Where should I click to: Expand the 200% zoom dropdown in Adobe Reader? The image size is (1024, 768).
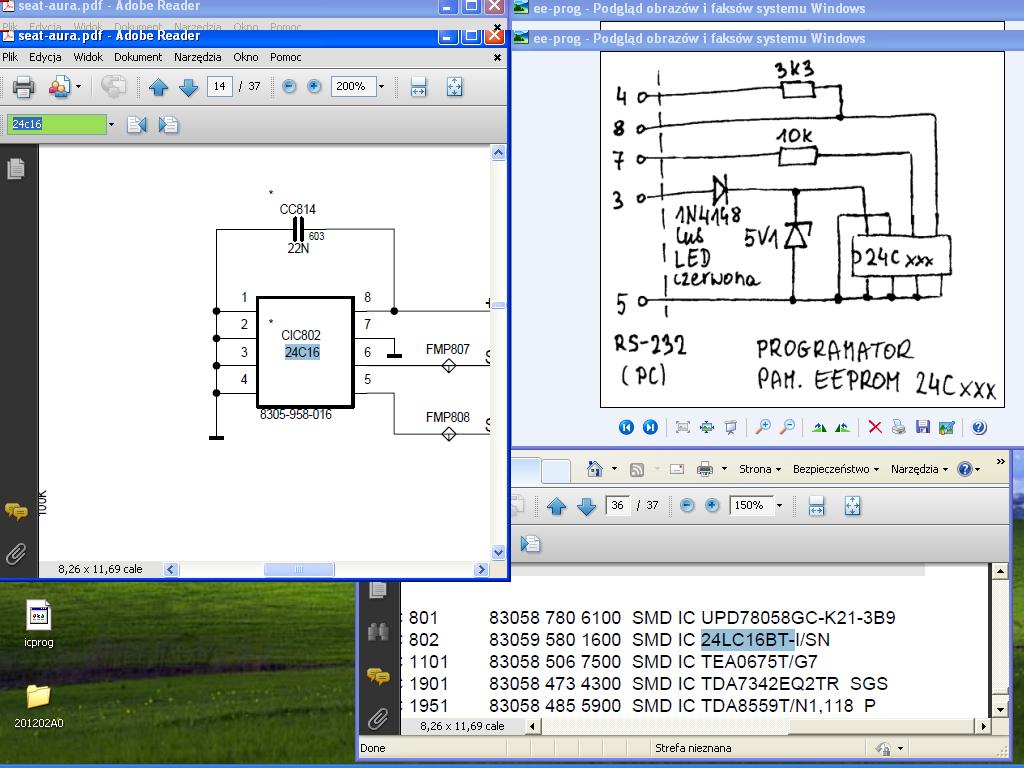point(381,86)
